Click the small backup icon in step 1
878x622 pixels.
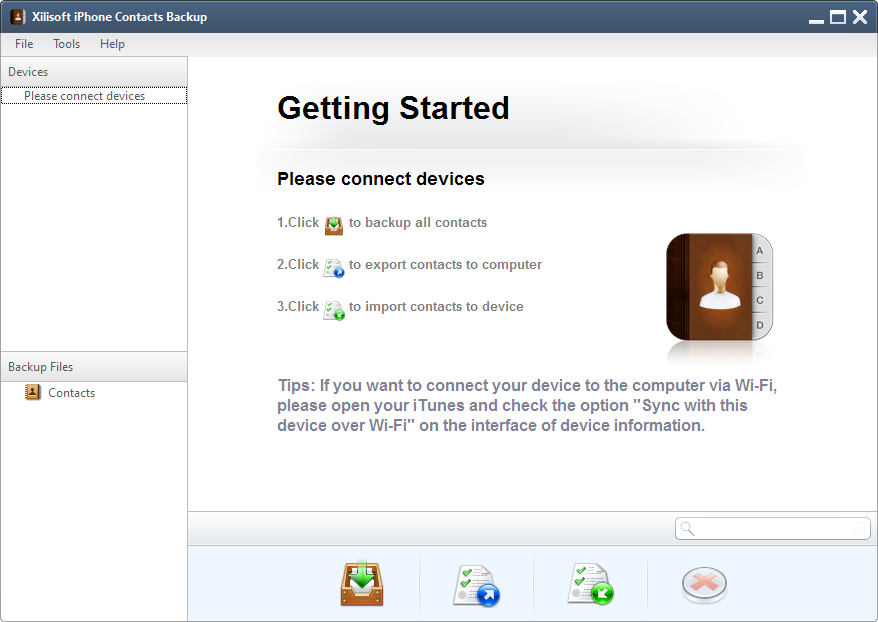pyautogui.click(x=334, y=225)
